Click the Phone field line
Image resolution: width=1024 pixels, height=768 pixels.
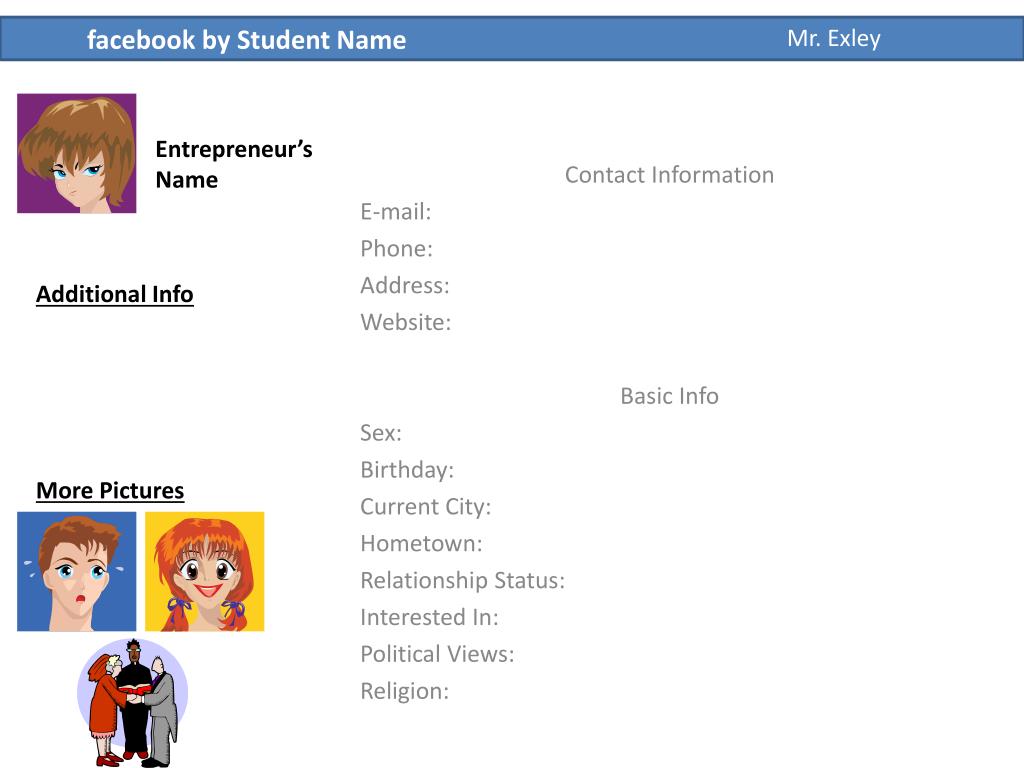pos(396,249)
